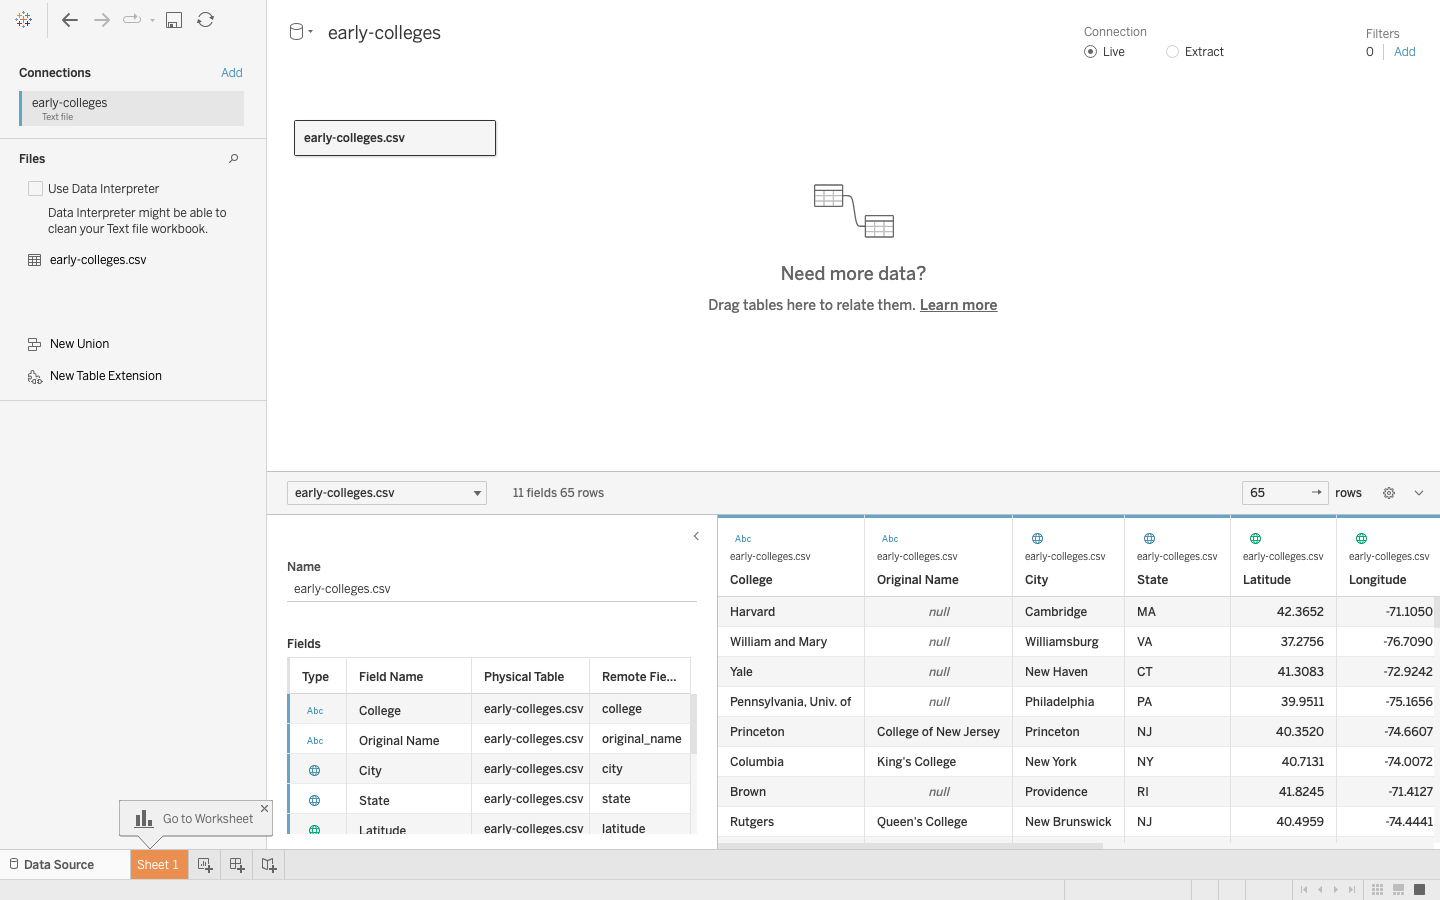The height and width of the screenshot is (900, 1440).
Task: Select the Harvard cell in College column
Action: [x=791, y=612]
